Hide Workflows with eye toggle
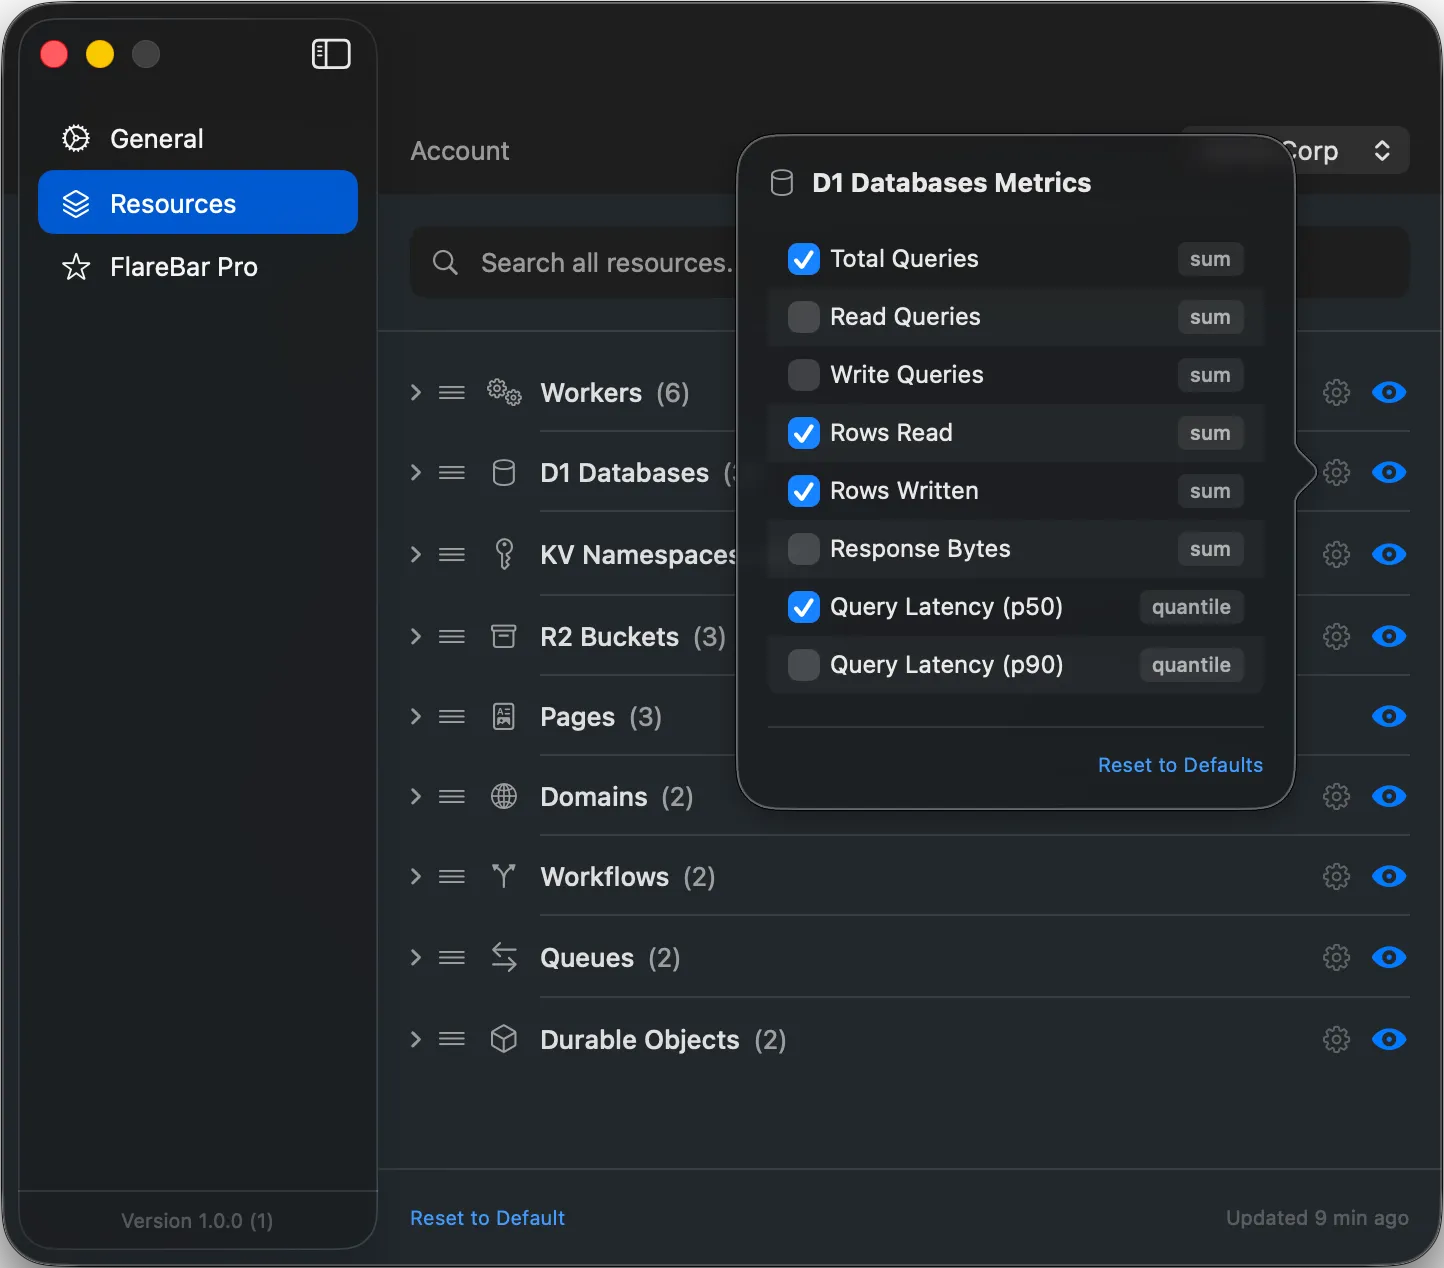 point(1389,876)
